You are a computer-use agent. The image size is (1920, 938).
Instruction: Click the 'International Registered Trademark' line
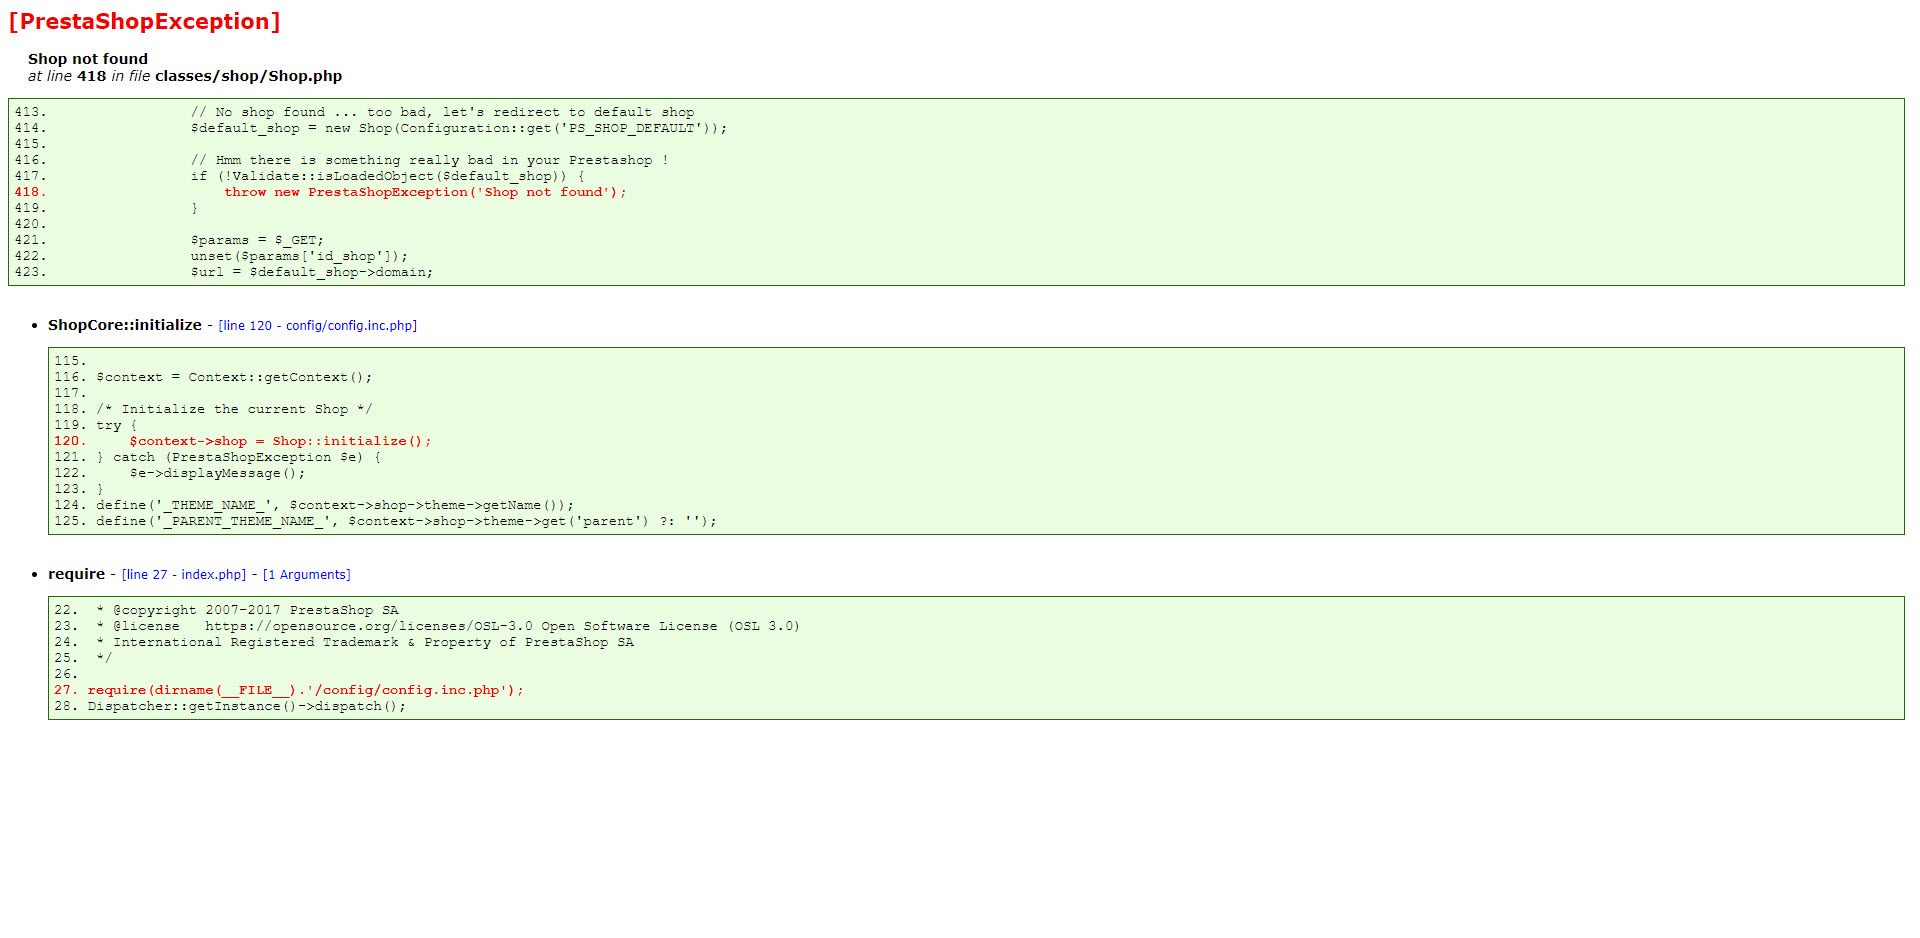(x=365, y=642)
